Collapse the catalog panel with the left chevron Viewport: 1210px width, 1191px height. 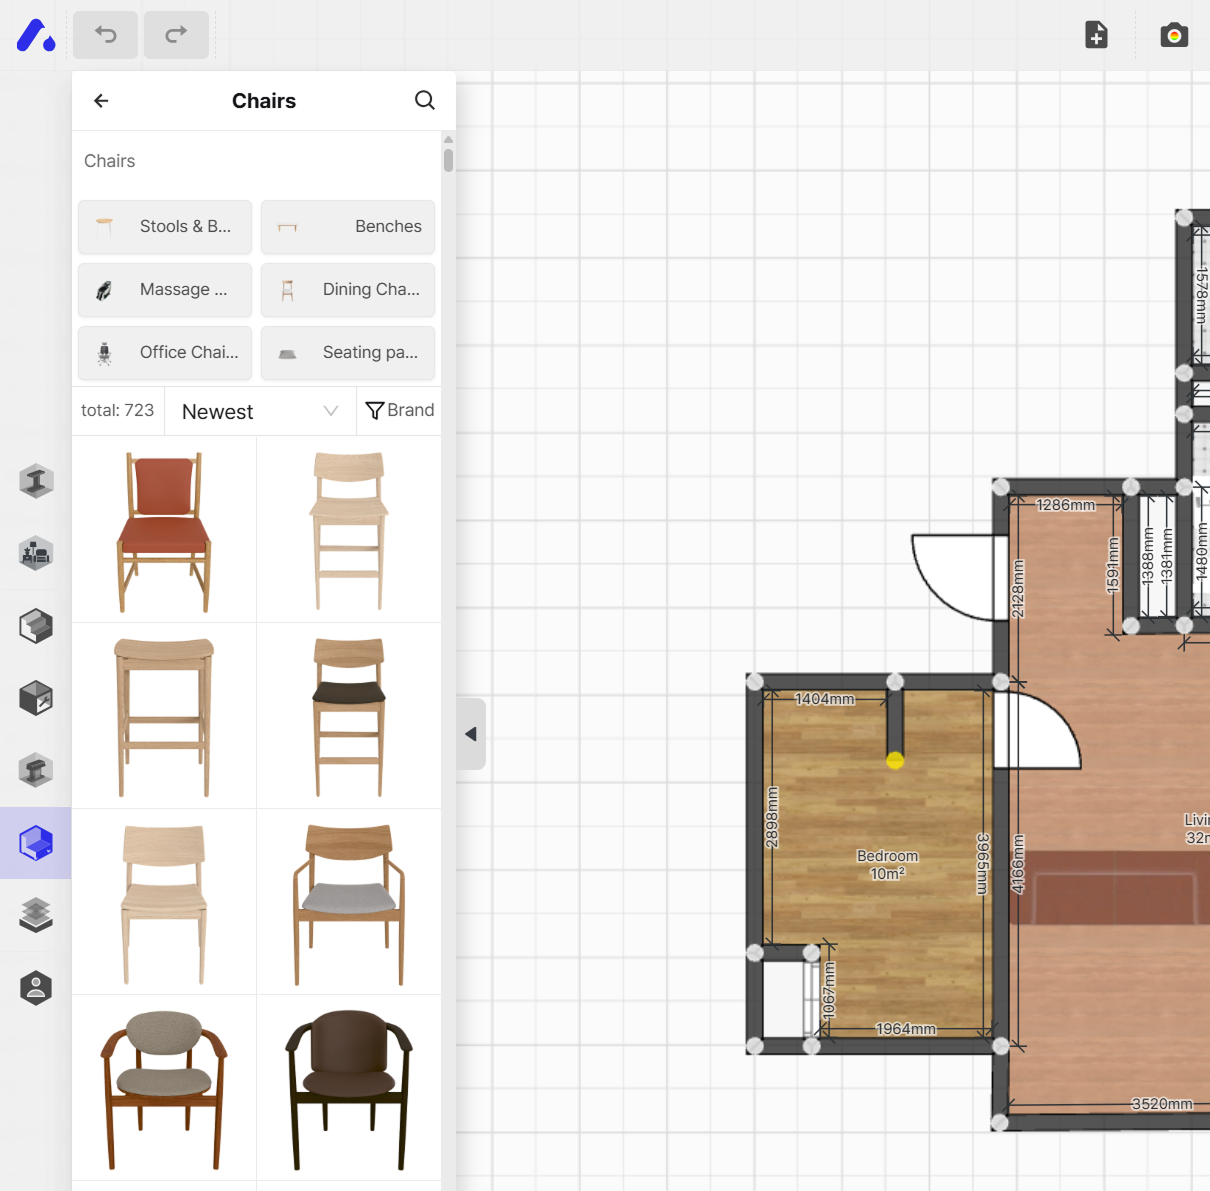tap(470, 733)
